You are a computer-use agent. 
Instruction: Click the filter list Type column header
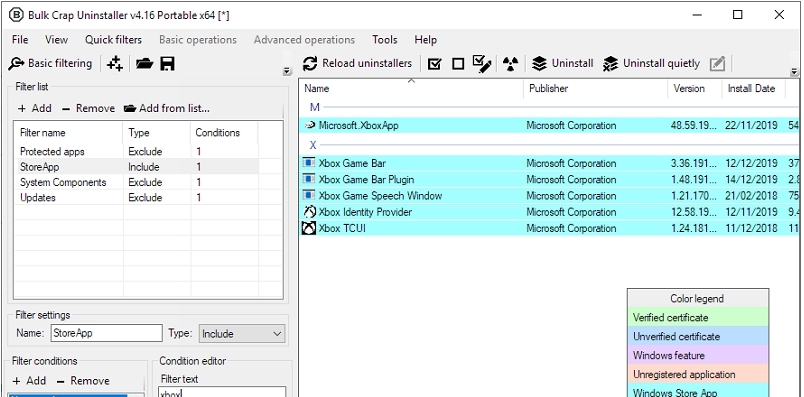(x=156, y=132)
